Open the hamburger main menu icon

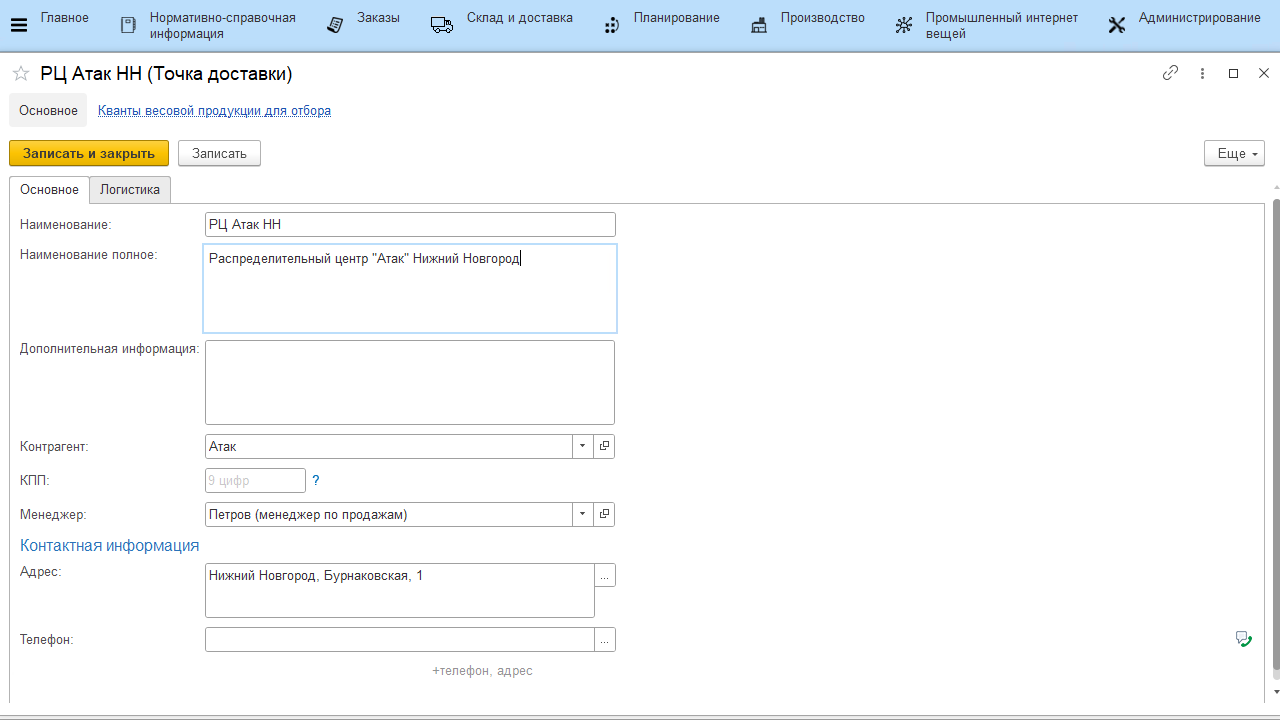pyautogui.click(x=18, y=25)
